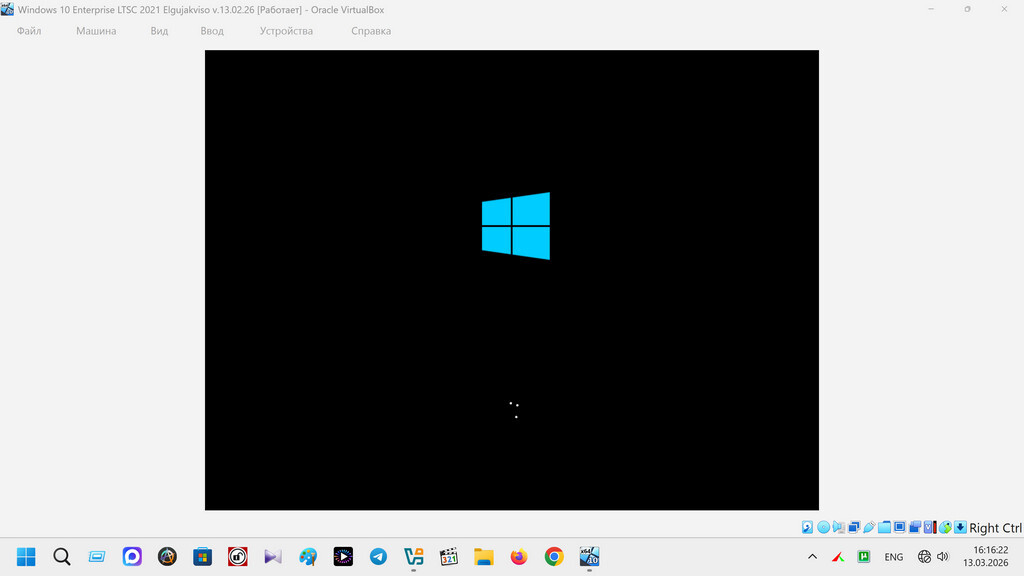Viewport: 1024px width, 576px height.
Task: Open File Explorer from taskbar
Action: [x=484, y=556]
